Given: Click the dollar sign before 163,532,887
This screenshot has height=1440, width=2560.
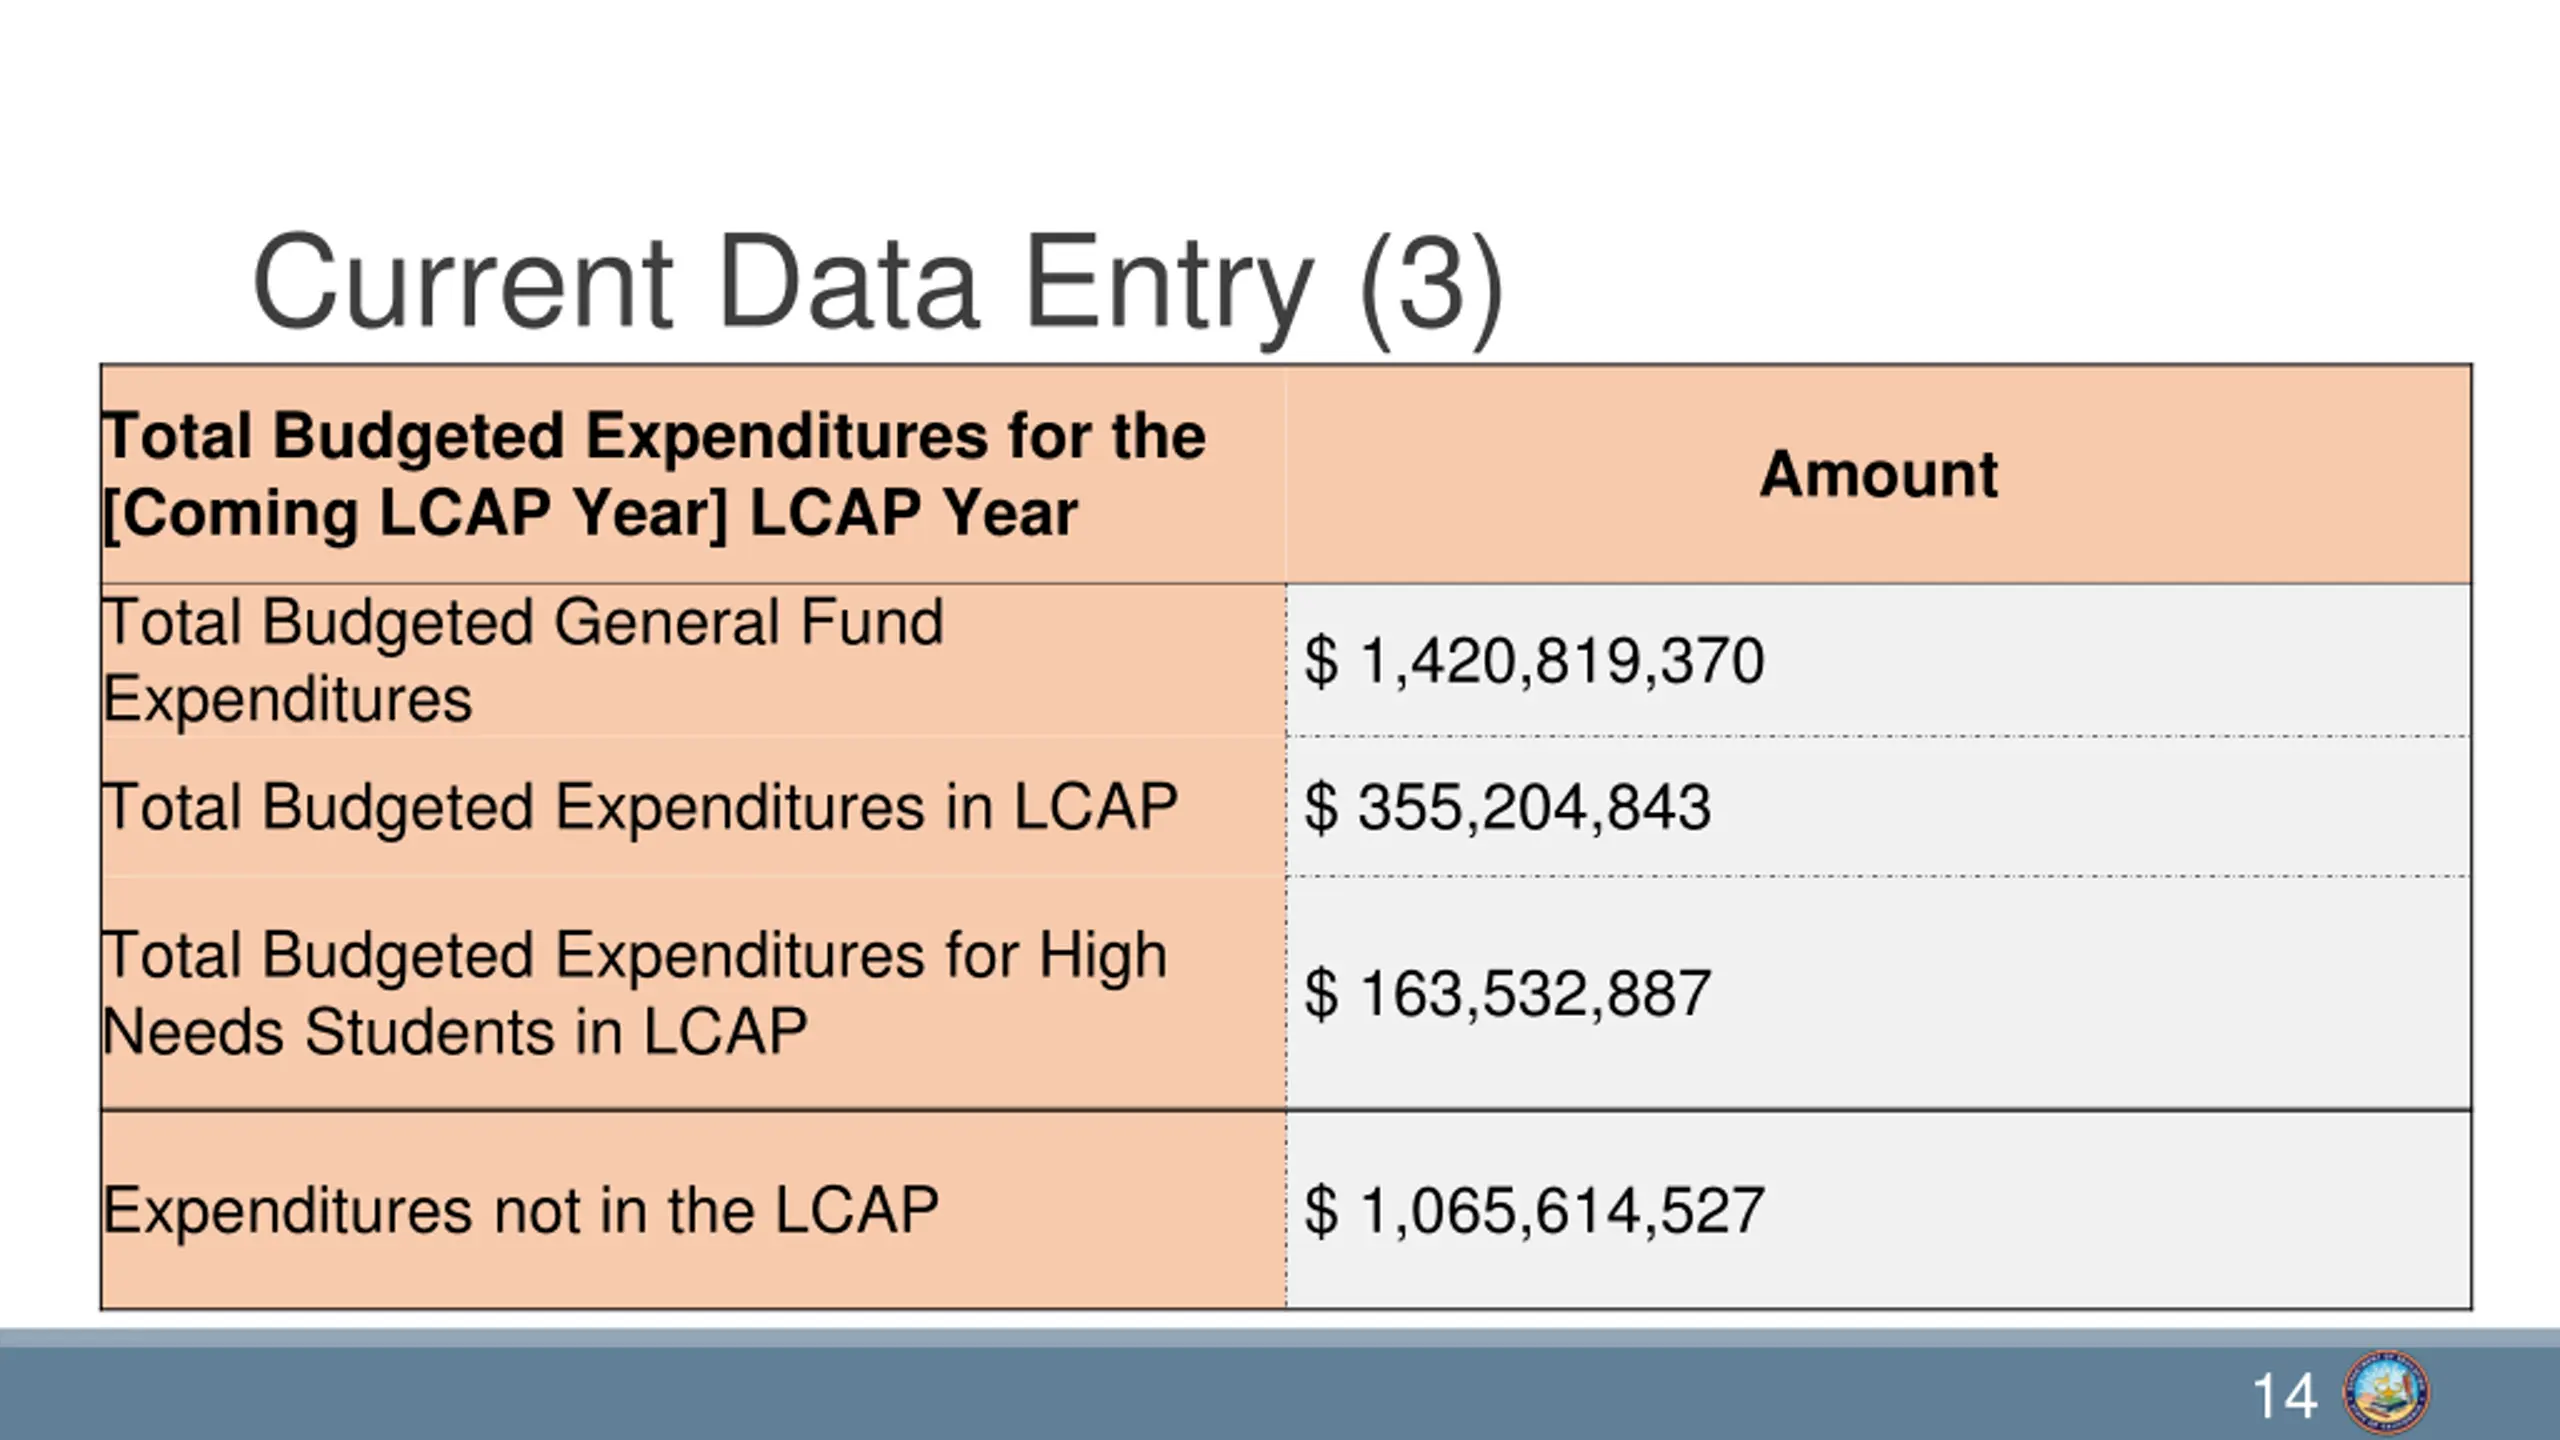Looking at the screenshot, I should [1320, 994].
